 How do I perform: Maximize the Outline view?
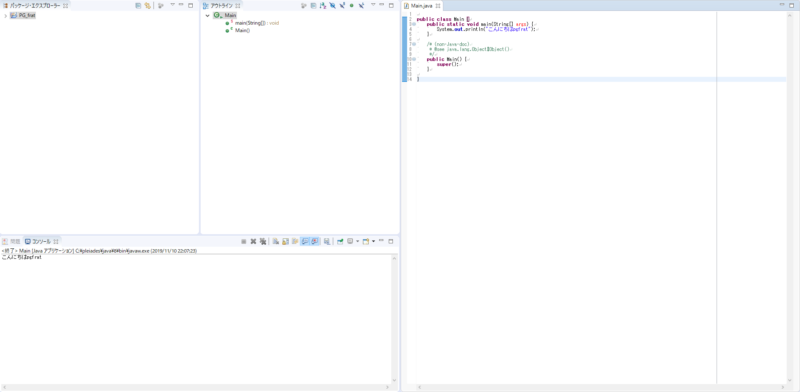[391, 5]
